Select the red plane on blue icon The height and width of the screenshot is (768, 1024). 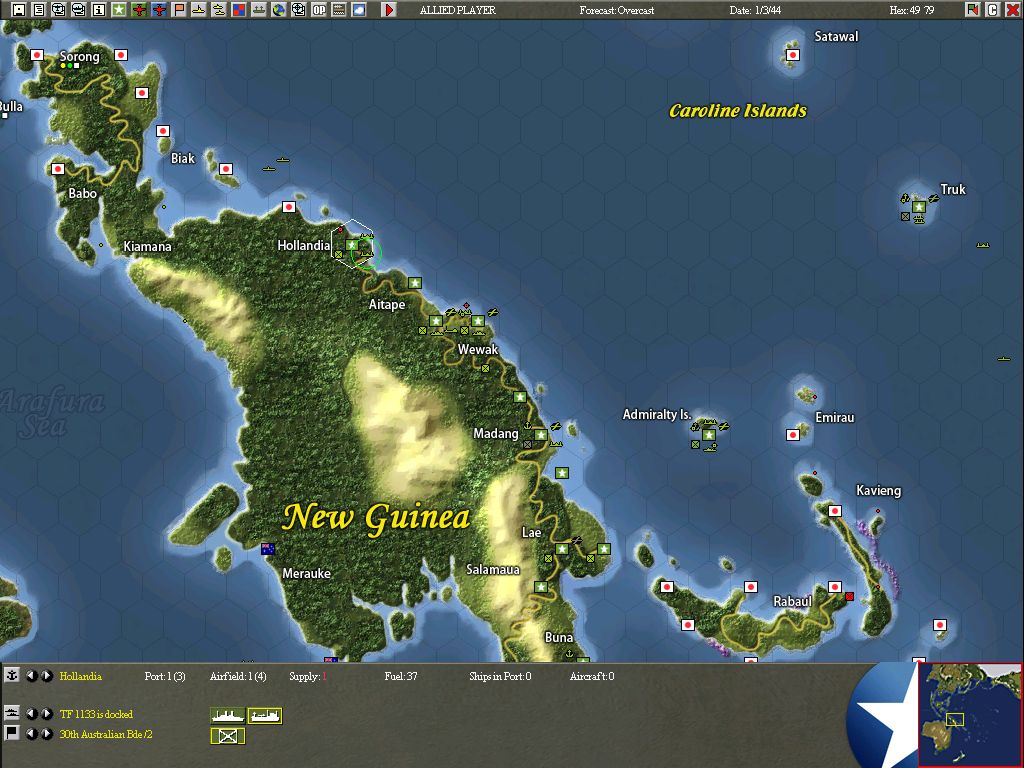(x=159, y=10)
